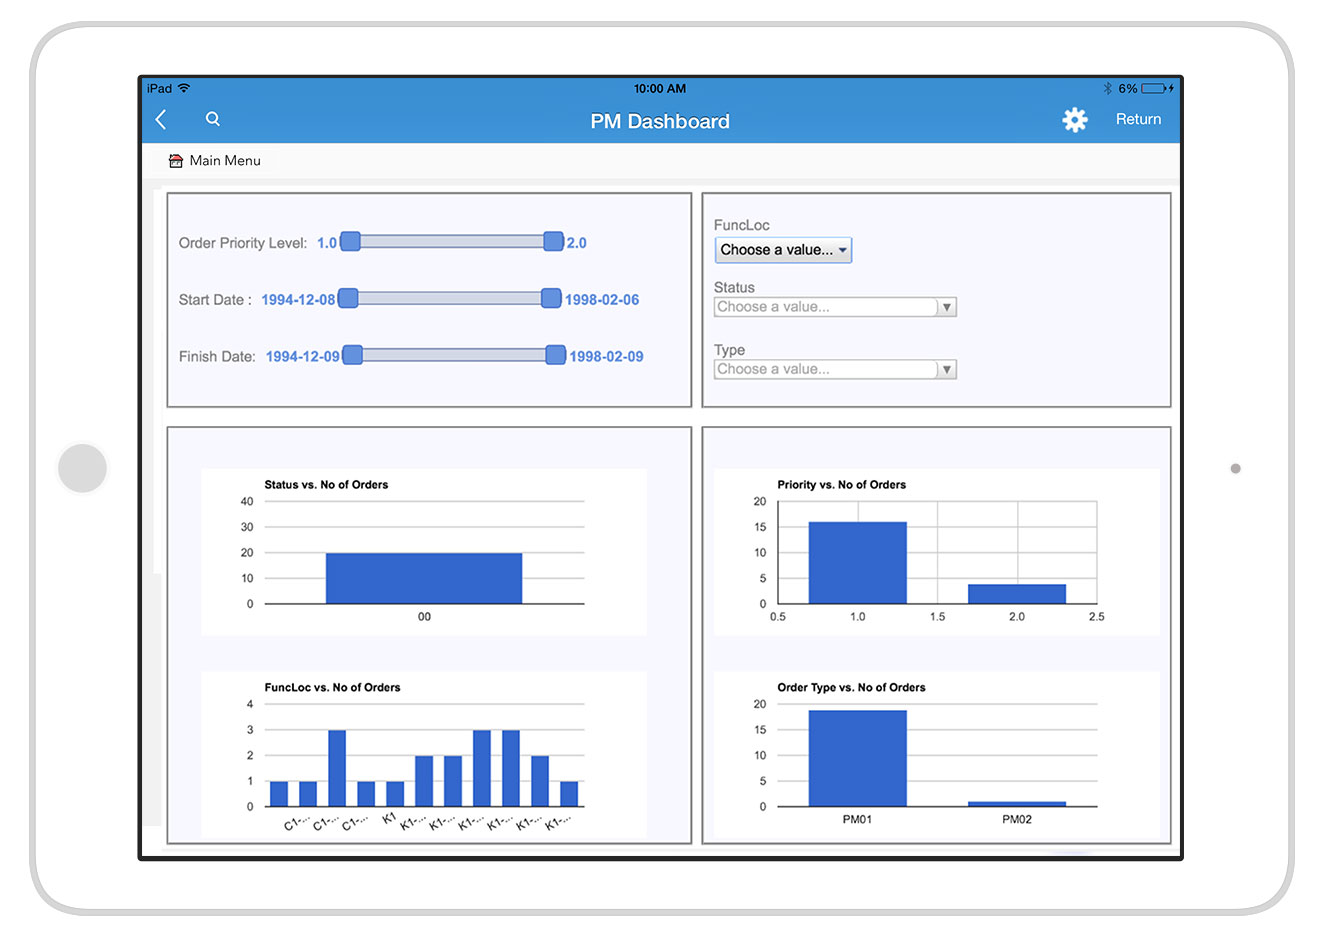Click the PM01 bar in Order Type chart
The width and height of the screenshot is (1329, 946).
coord(857,758)
